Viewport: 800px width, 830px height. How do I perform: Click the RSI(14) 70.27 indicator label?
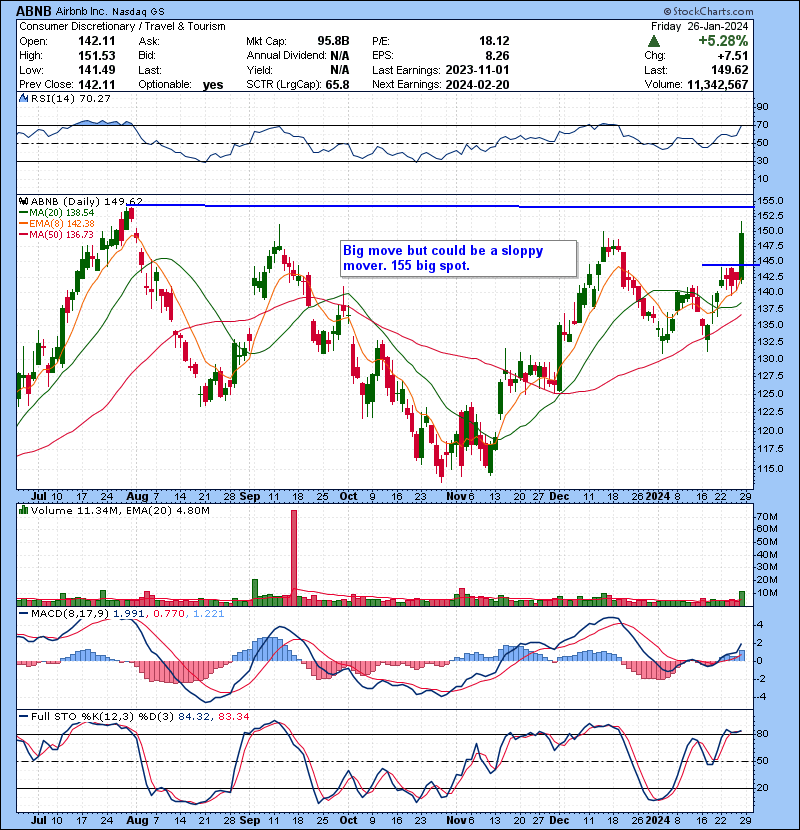(70, 98)
